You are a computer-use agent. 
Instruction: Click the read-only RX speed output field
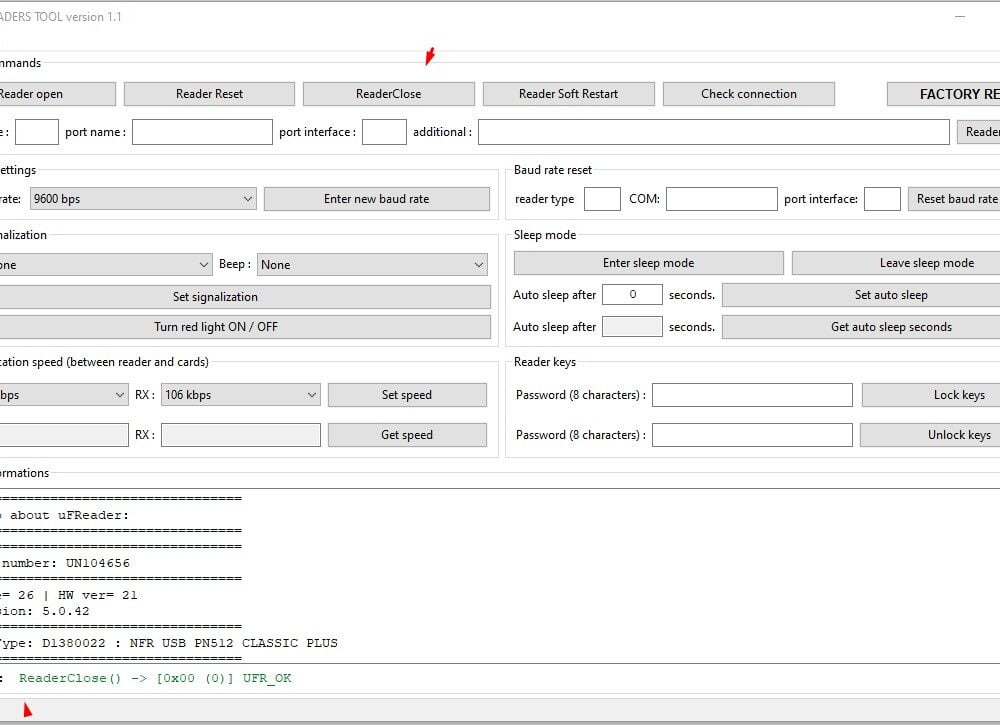(x=240, y=435)
